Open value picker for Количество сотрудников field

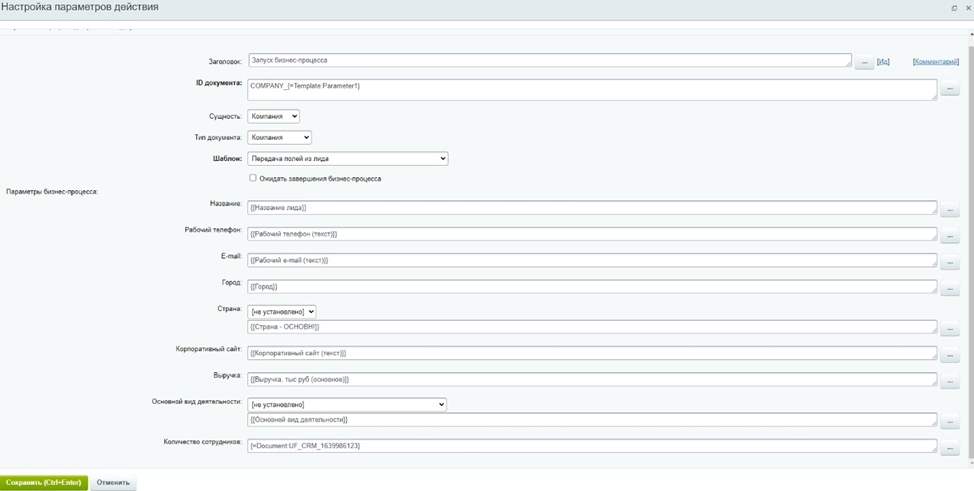click(949, 449)
